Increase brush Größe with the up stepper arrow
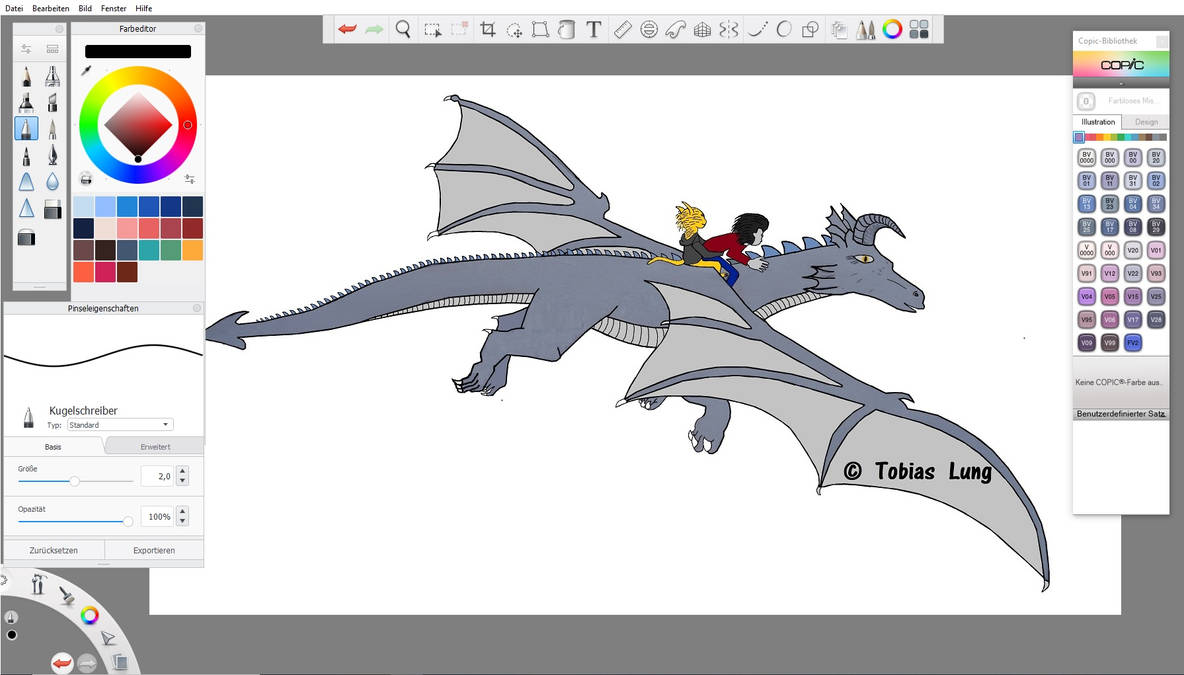Viewport: 1184px width, 675px height. pyautogui.click(x=181, y=471)
